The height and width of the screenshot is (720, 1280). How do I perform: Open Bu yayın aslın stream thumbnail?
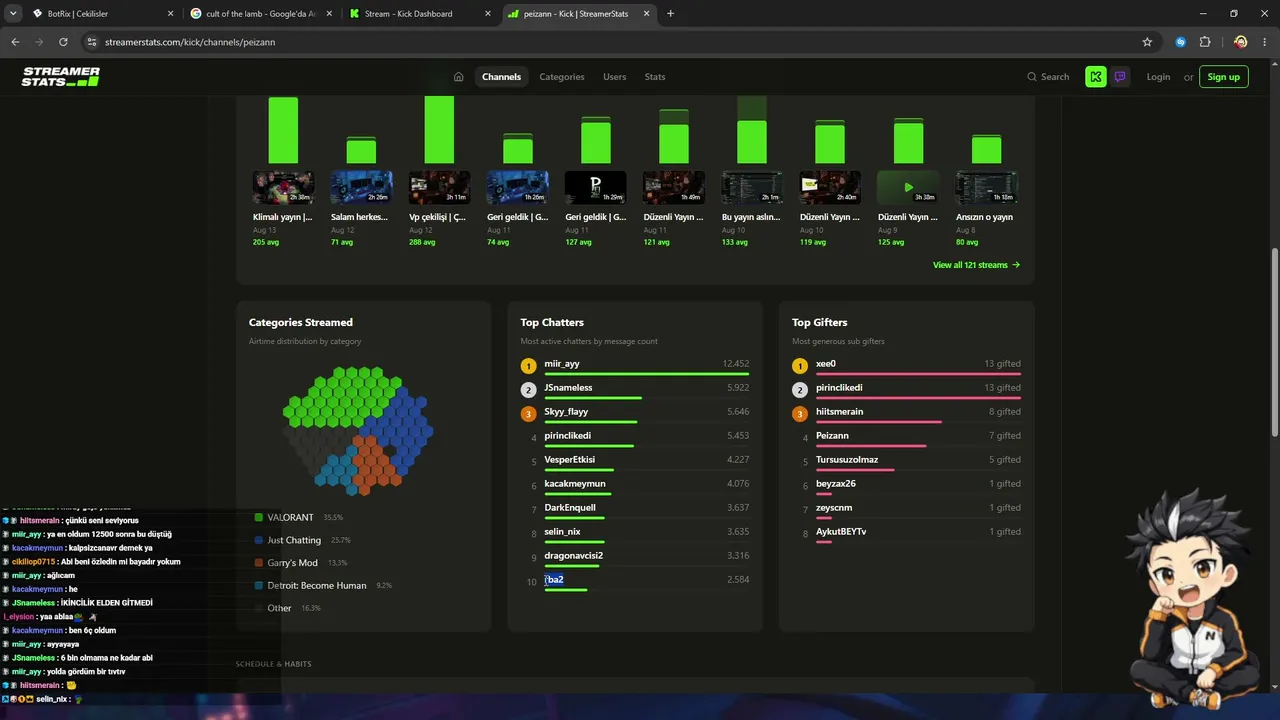point(752,187)
